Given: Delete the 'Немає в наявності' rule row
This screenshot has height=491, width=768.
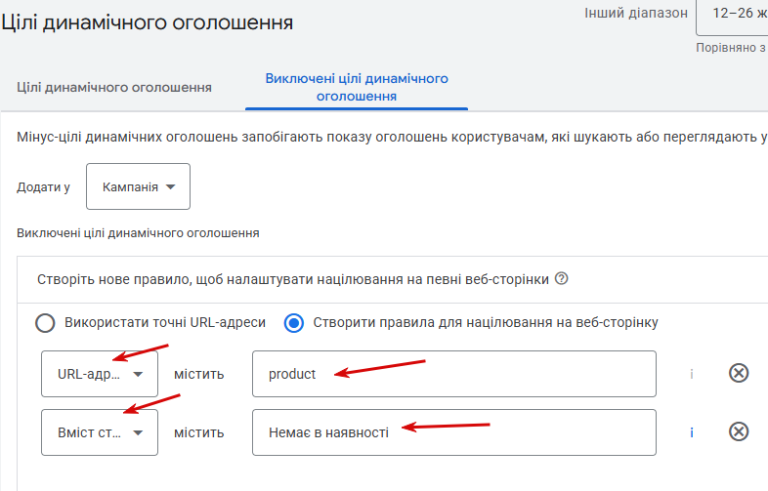Looking at the screenshot, I should pyautogui.click(x=739, y=432).
